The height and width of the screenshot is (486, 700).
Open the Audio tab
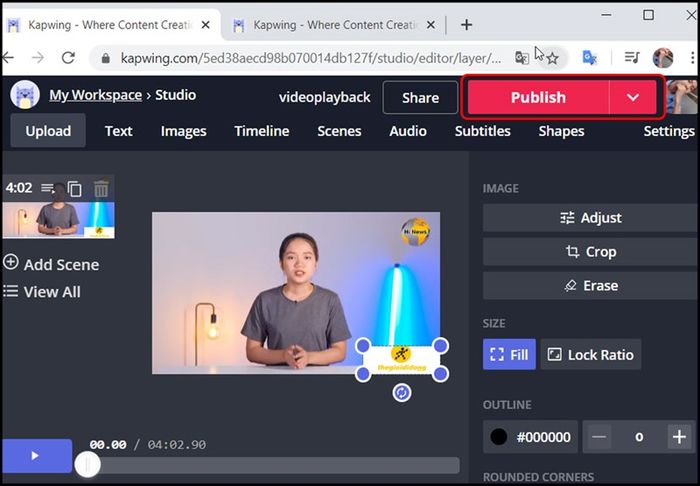tap(408, 131)
